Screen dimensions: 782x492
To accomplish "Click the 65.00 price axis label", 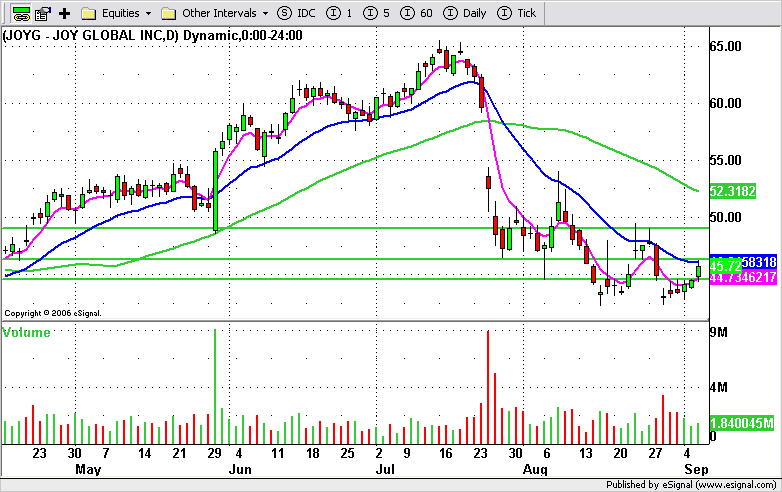I will (x=726, y=46).
